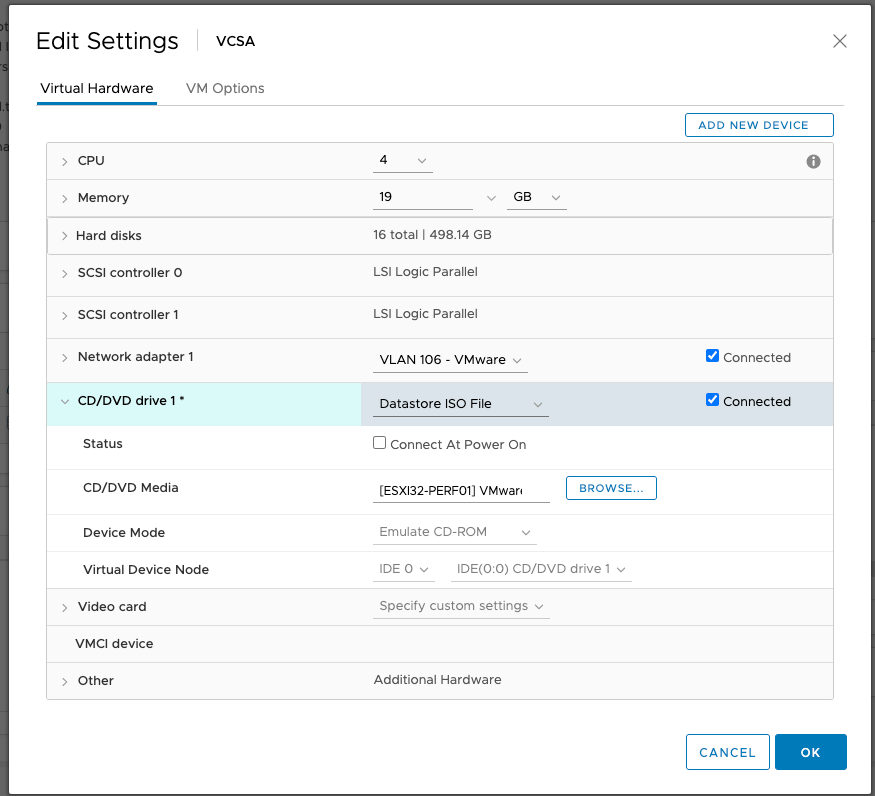The image size is (875, 796).
Task: Click the Memory size input field
Action: [423, 198]
